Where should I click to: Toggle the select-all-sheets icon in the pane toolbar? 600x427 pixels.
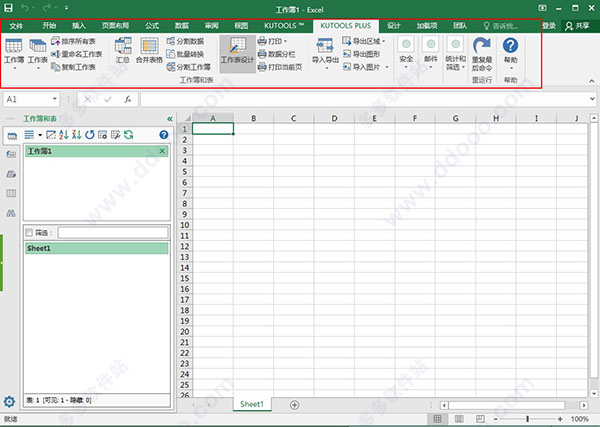51,135
